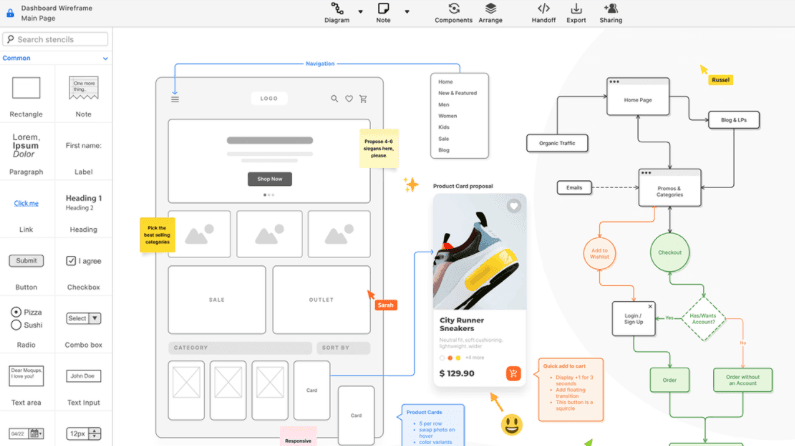Choose the orange color variant swatch
Screen dimensions: 795x446
tap(450, 358)
